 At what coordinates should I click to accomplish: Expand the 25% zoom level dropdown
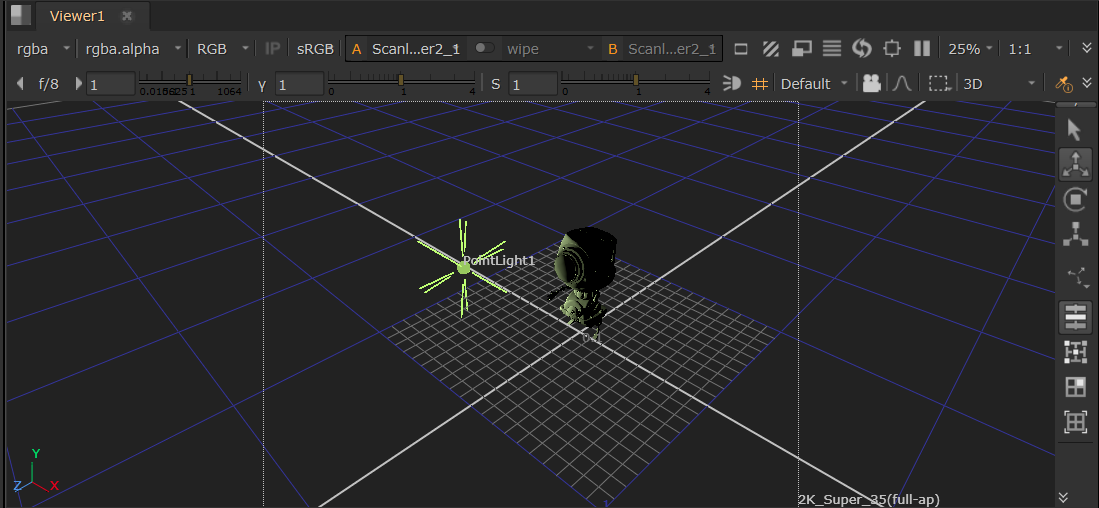(970, 48)
